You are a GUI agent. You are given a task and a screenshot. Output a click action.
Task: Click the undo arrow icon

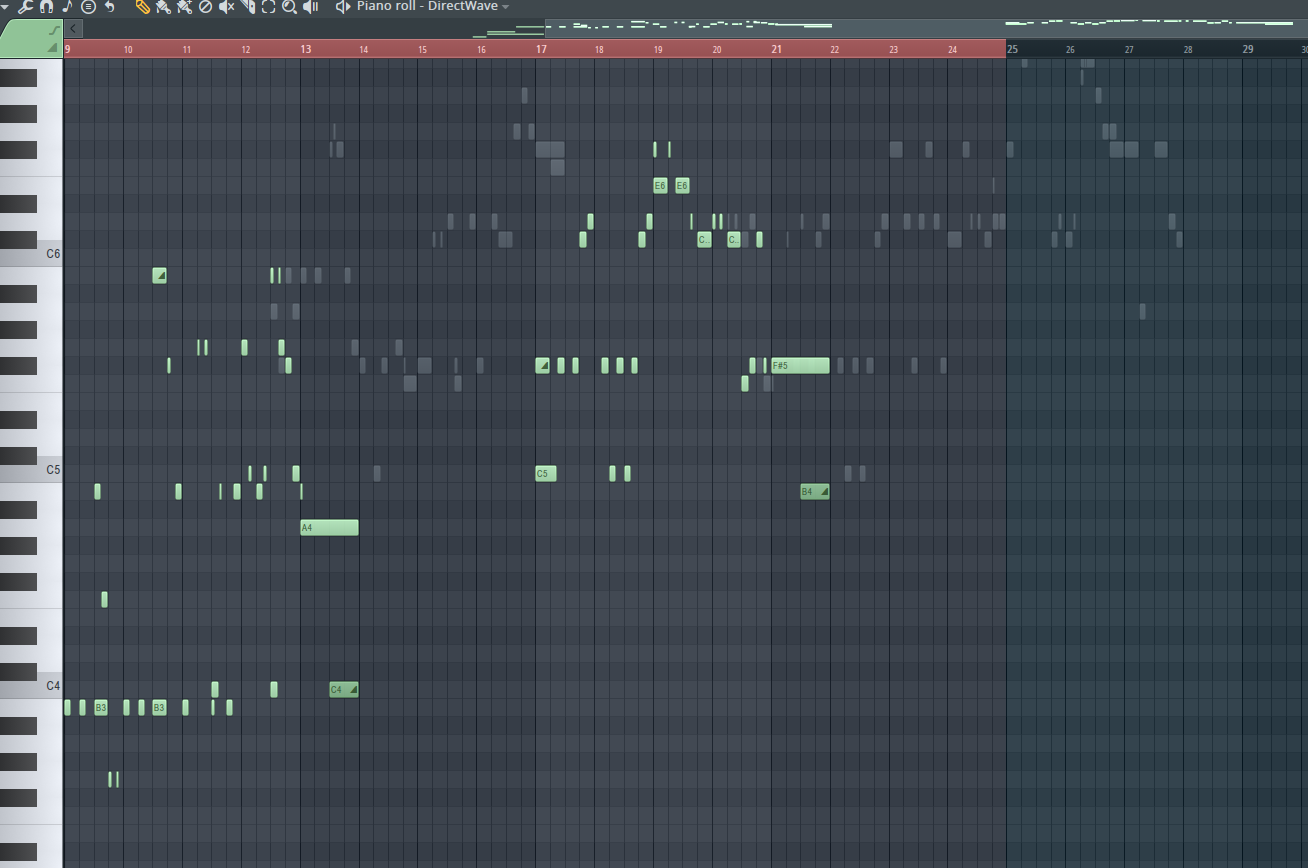pyautogui.click(x=109, y=7)
